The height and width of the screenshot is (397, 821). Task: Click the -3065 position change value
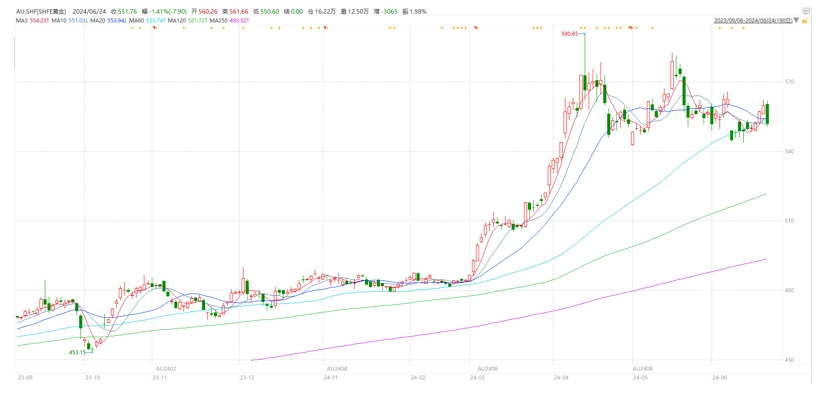pos(389,11)
